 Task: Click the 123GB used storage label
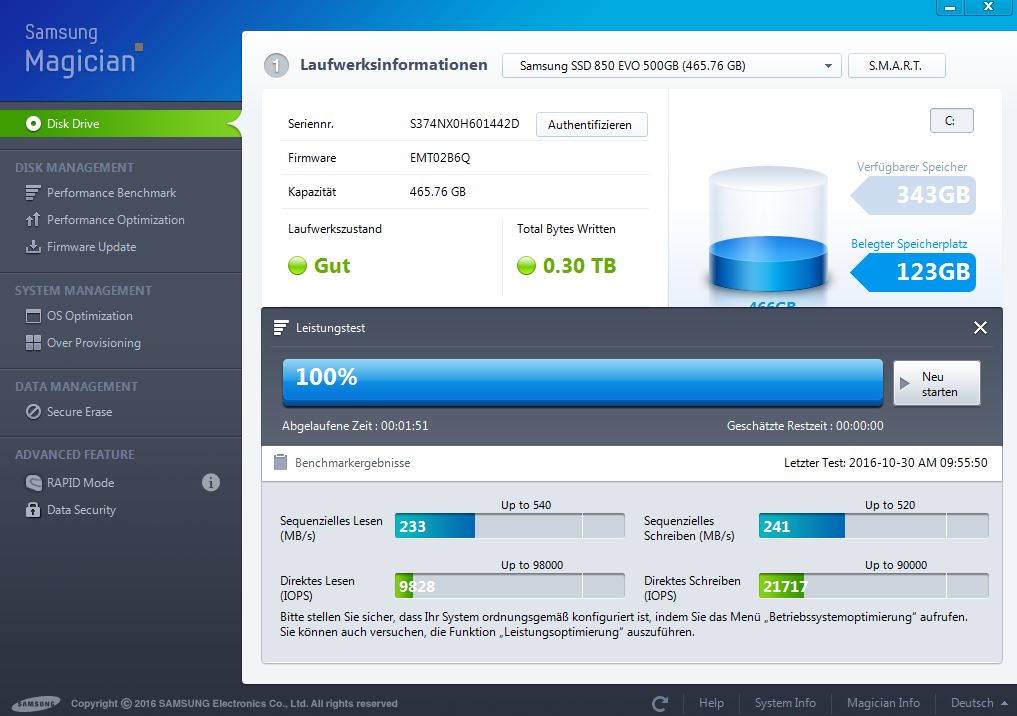tap(914, 272)
